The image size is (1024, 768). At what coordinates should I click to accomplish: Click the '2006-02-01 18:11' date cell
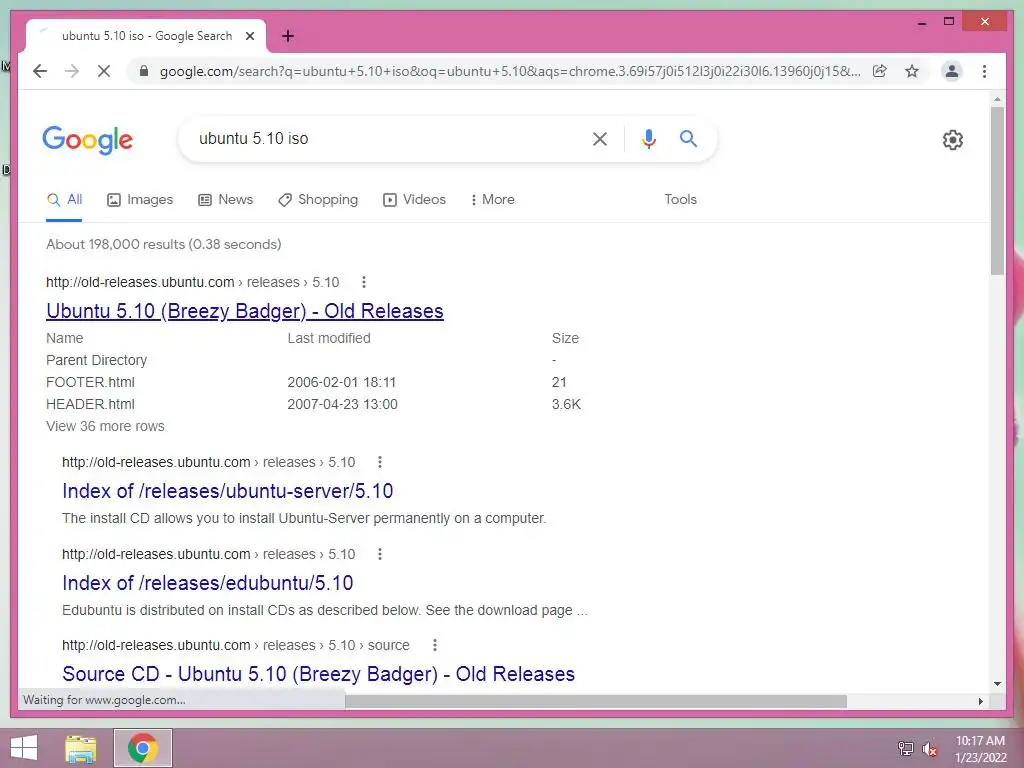(342, 382)
